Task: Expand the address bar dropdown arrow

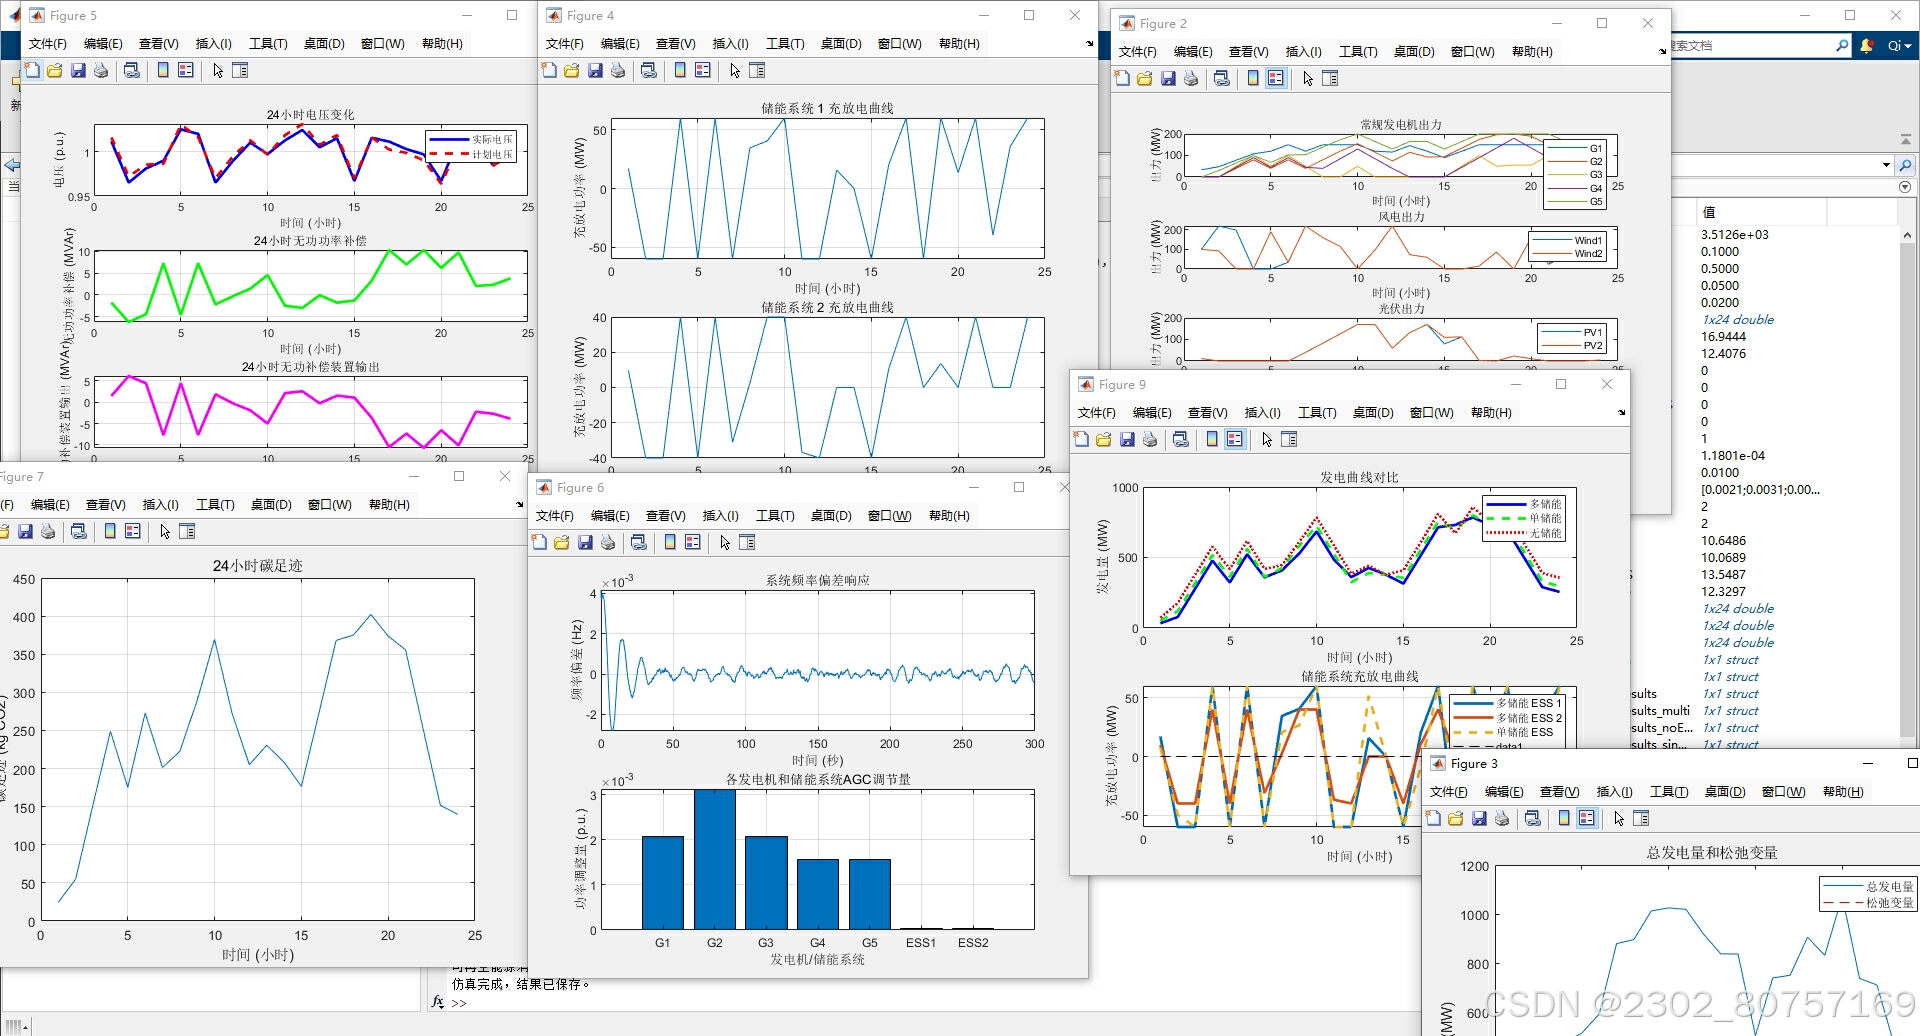Action: [x=1886, y=165]
